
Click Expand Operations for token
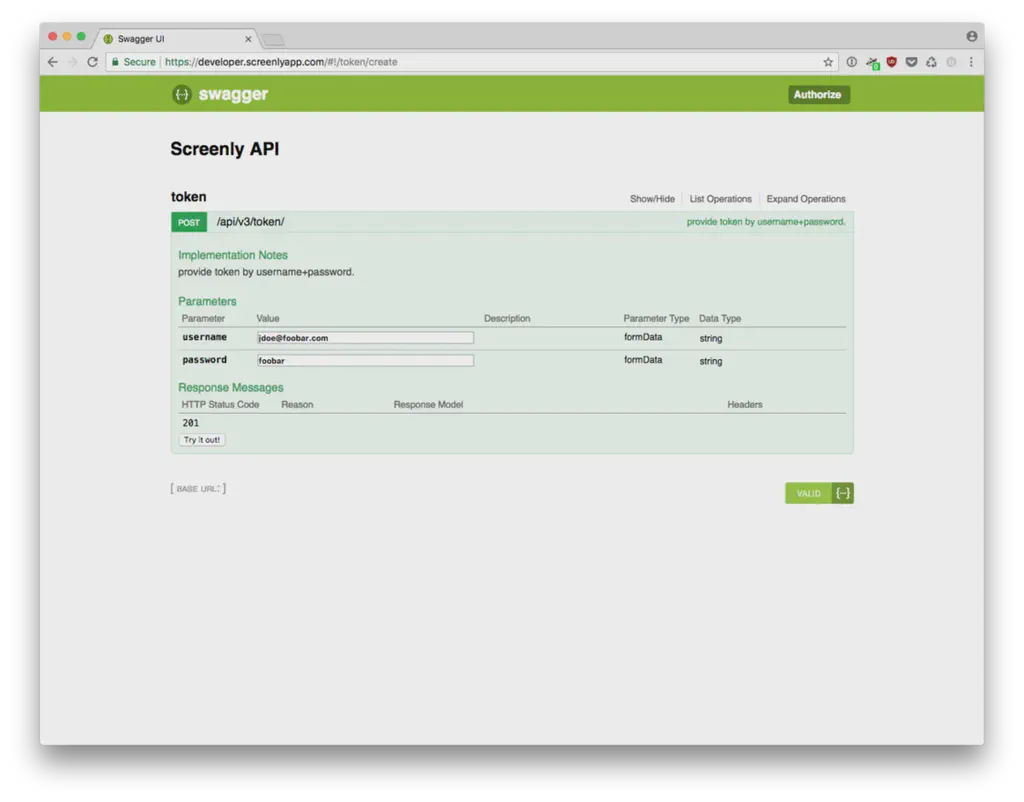click(806, 199)
